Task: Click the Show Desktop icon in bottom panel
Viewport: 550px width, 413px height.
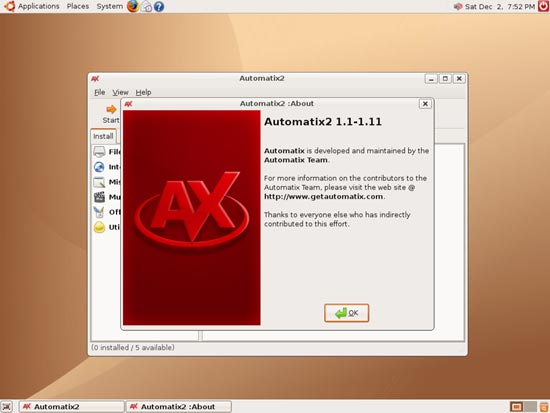Action: pos(7,407)
